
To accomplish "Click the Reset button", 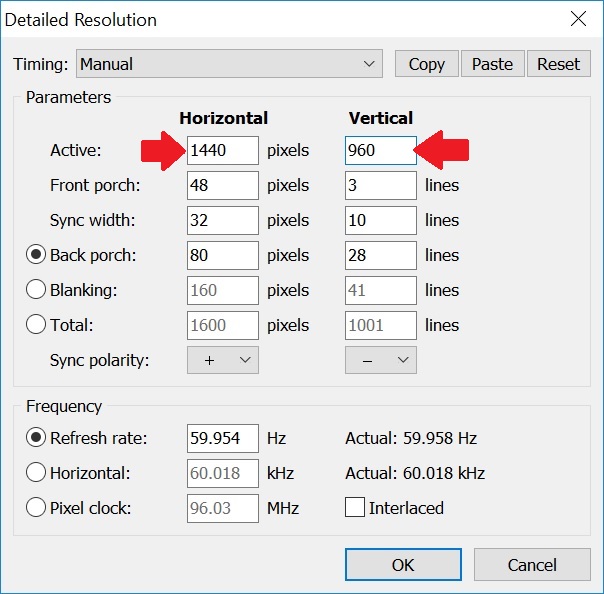I will (x=559, y=64).
